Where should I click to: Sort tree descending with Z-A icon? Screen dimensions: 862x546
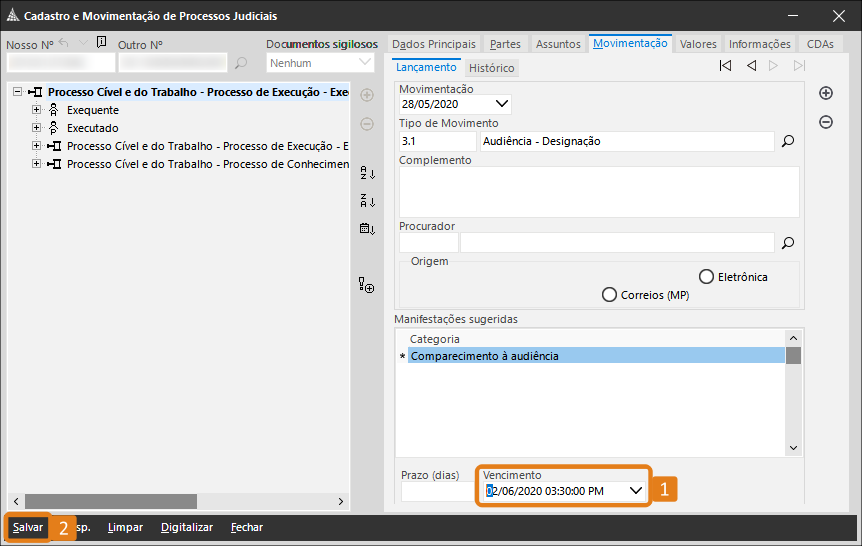point(367,201)
